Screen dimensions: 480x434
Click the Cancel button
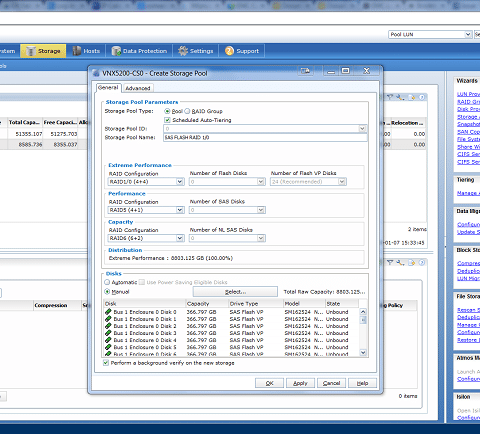click(x=331, y=383)
